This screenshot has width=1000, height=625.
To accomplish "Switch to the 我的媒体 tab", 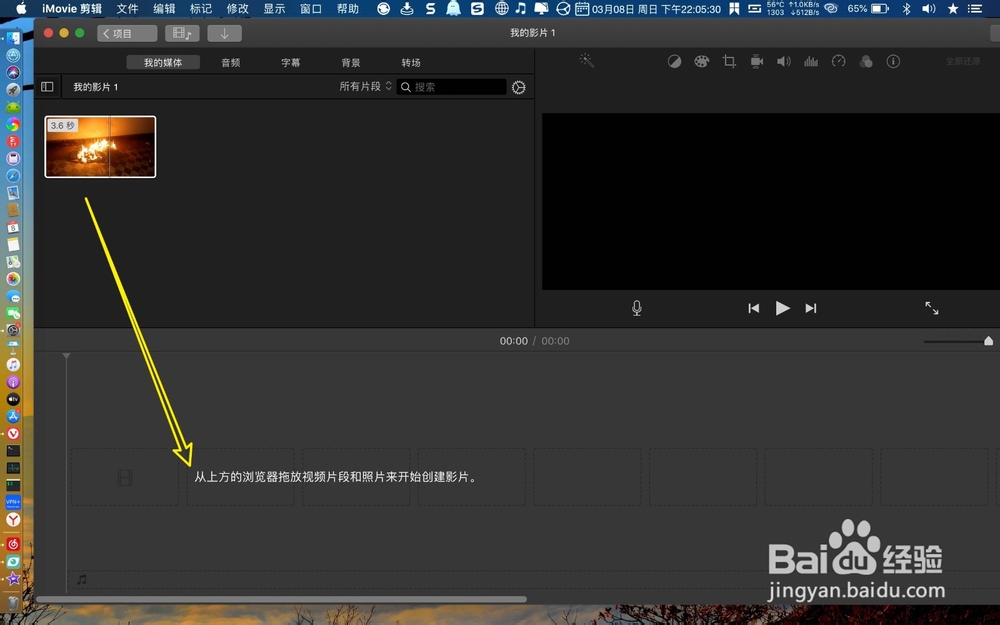I will pyautogui.click(x=163, y=62).
